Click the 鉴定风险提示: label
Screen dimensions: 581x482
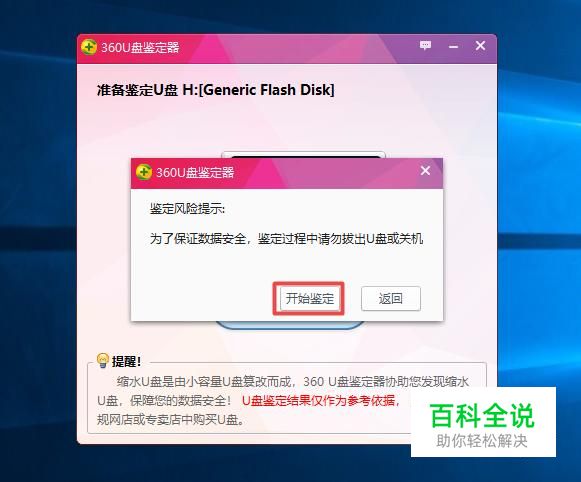click(x=187, y=209)
